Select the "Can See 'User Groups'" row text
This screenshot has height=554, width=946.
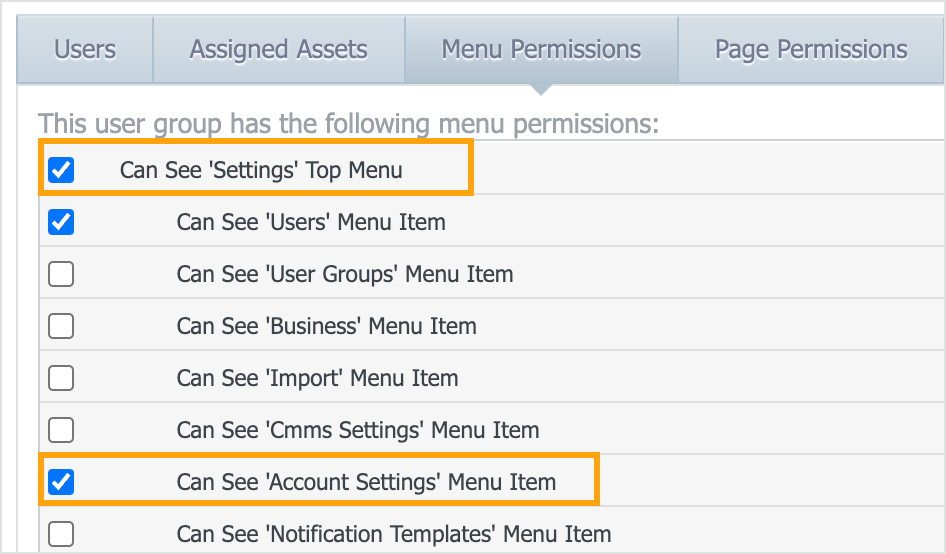(x=345, y=274)
